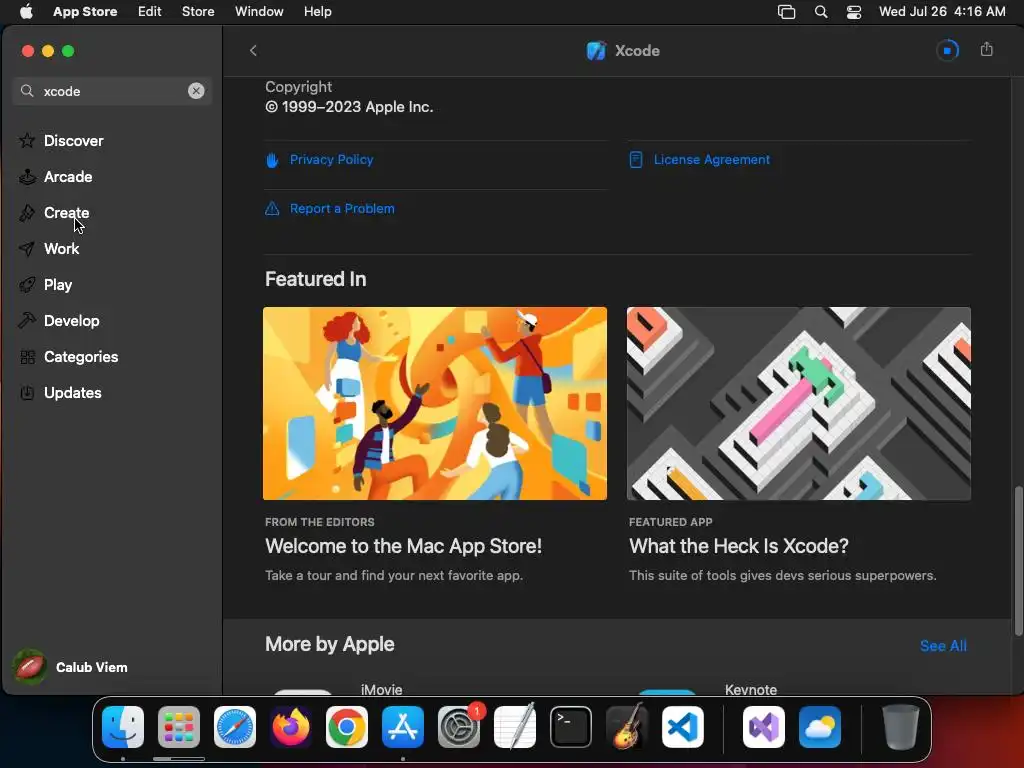The width and height of the screenshot is (1024, 768).
Task: Click See All for More by Apple
Action: click(x=943, y=646)
